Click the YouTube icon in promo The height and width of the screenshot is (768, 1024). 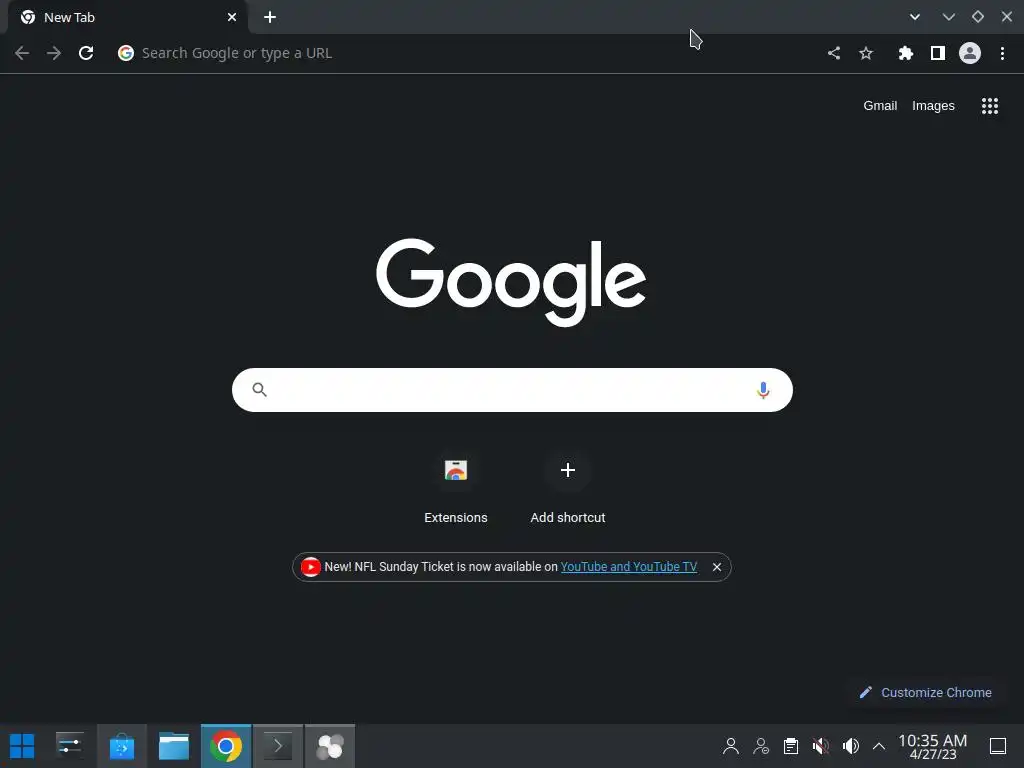(x=310, y=567)
